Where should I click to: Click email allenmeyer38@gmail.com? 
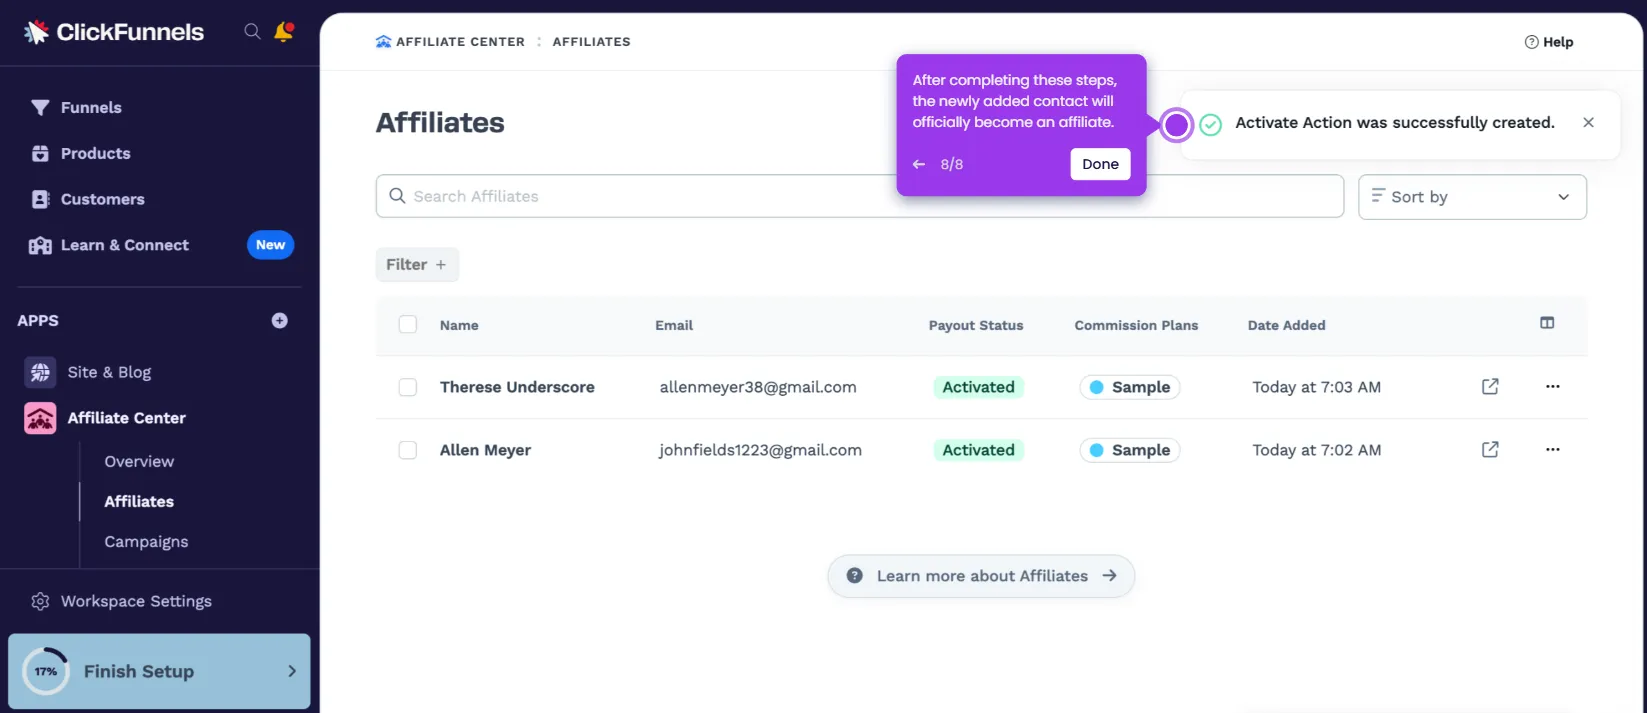point(758,387)
